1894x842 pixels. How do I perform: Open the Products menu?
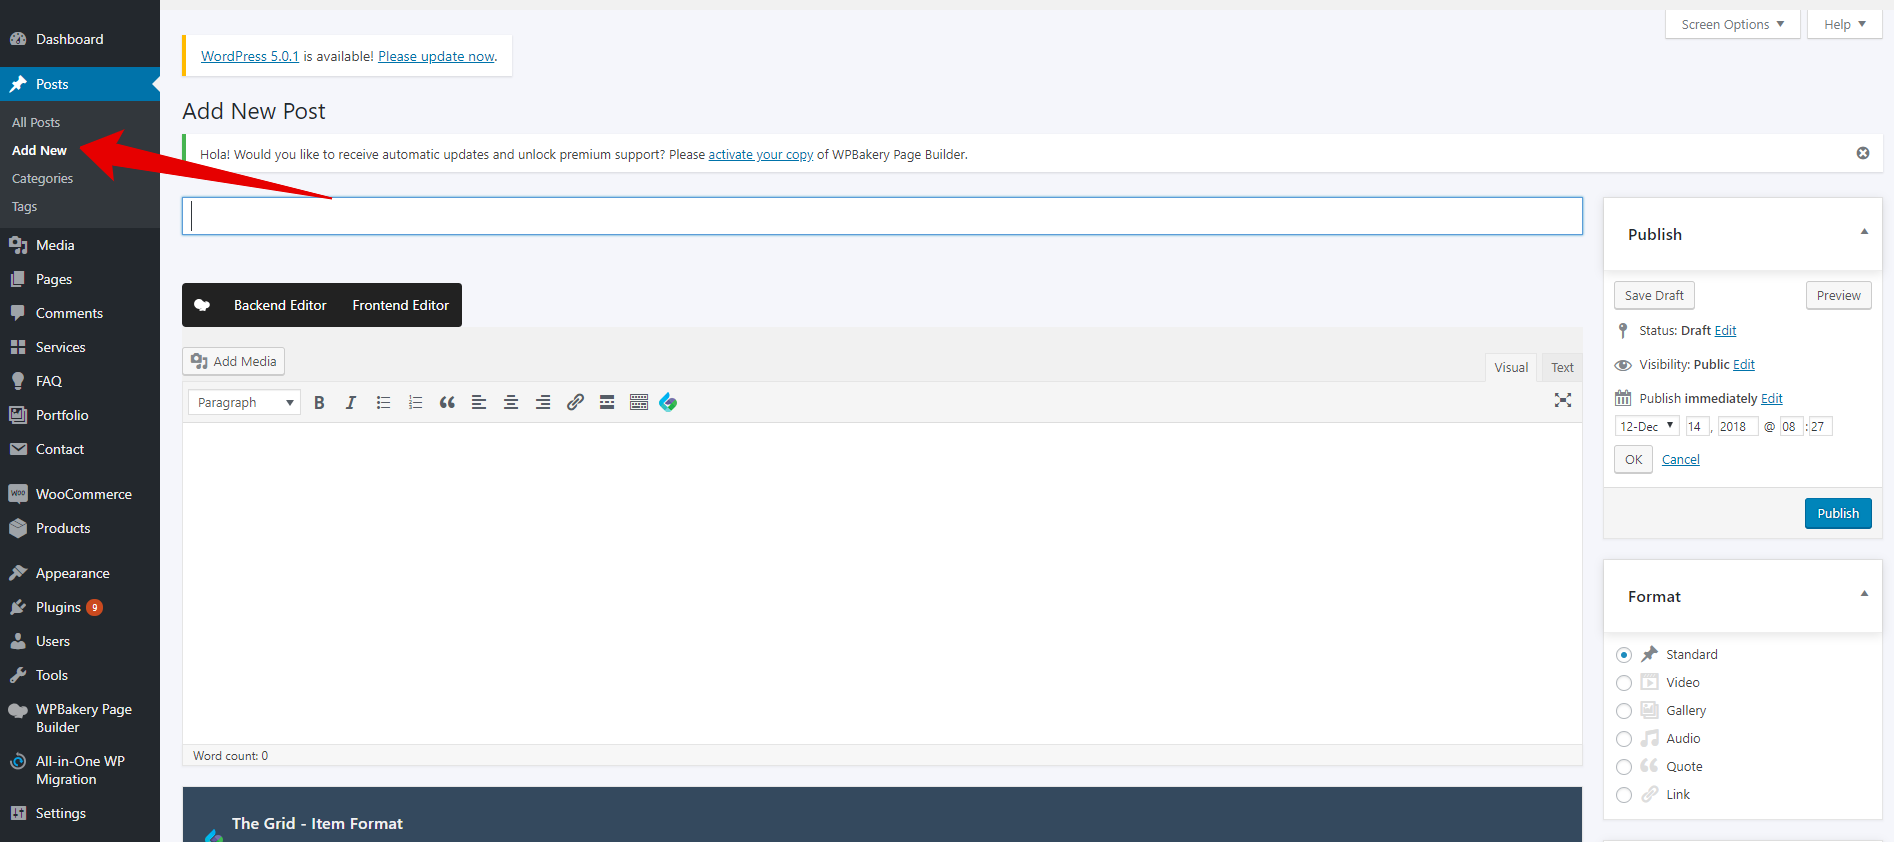click(x=80, y=528)
